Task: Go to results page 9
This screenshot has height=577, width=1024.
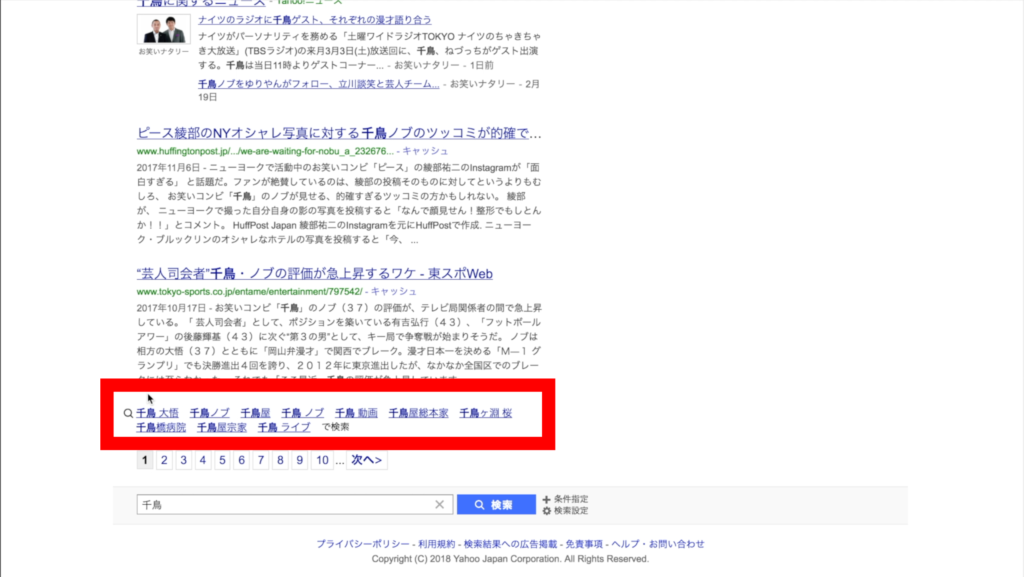Action: point(300,460)
